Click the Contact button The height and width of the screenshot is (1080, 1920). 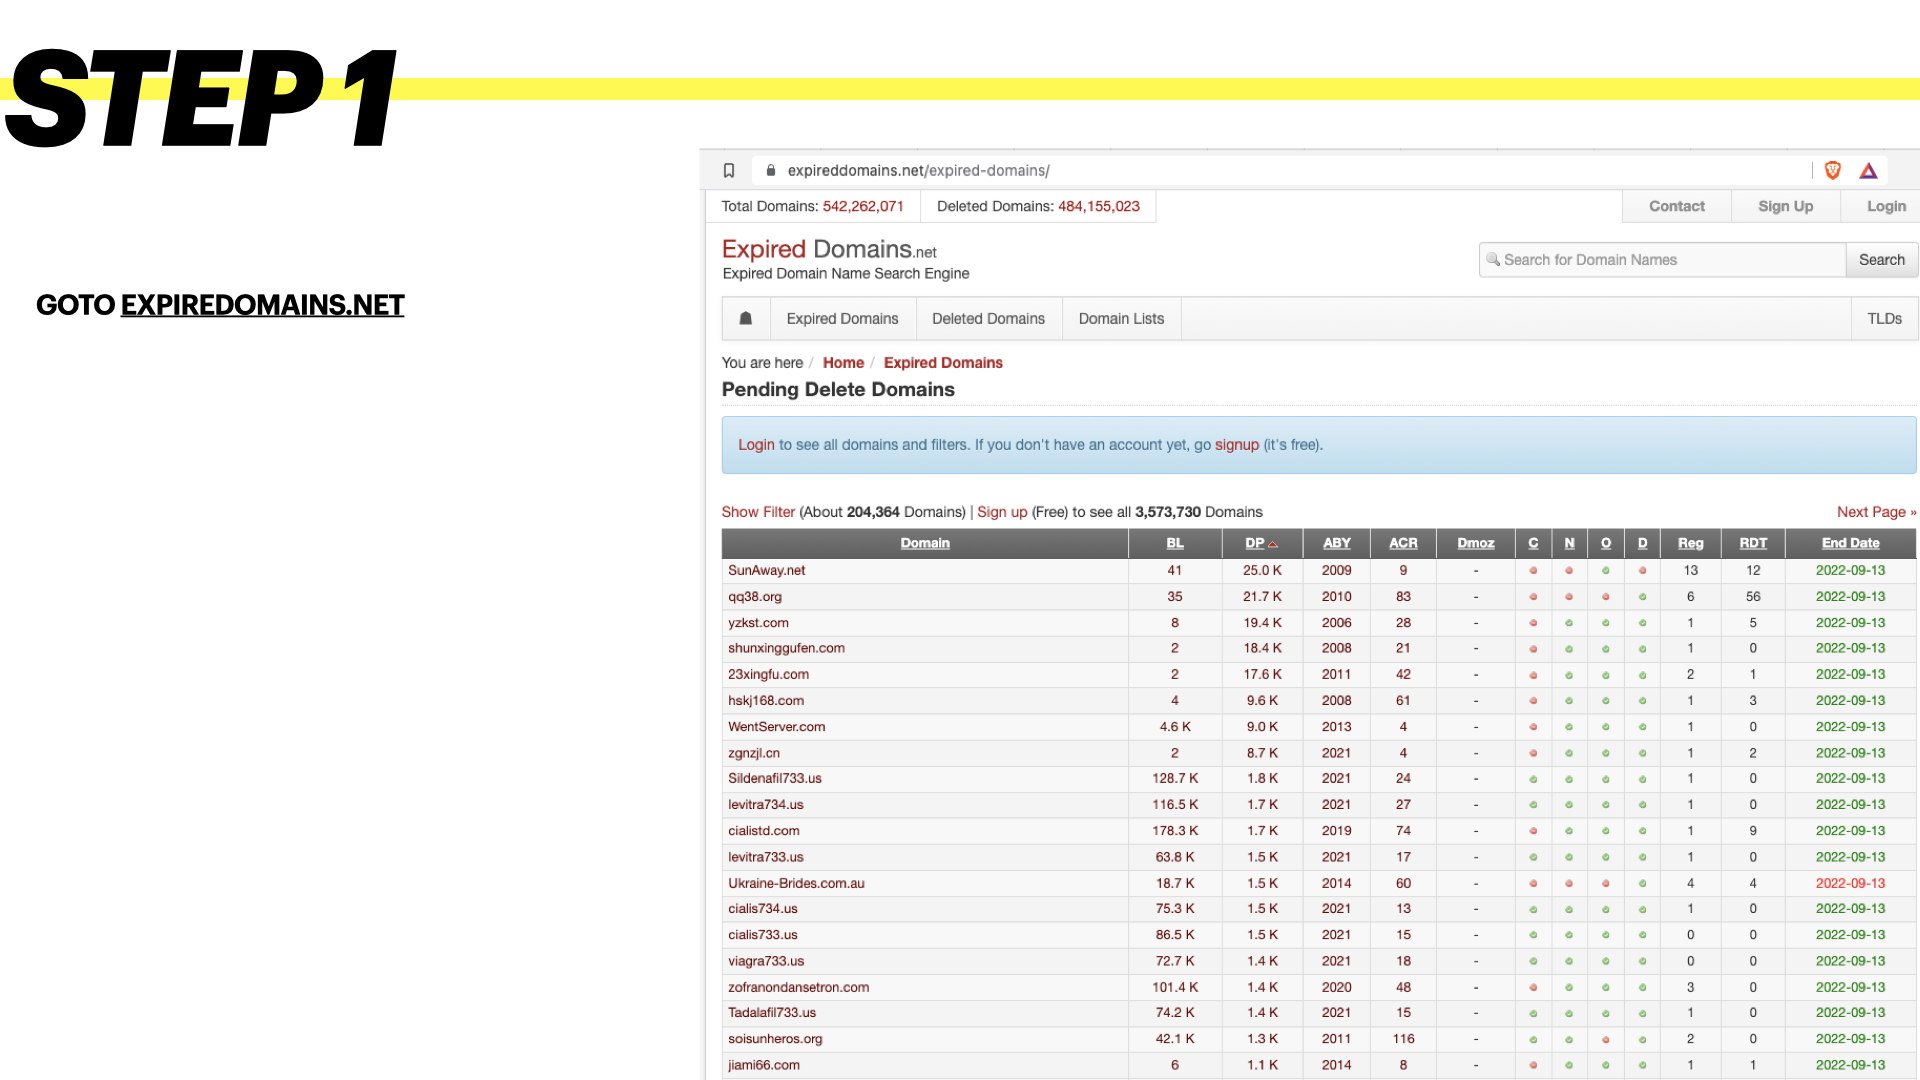1676,206
